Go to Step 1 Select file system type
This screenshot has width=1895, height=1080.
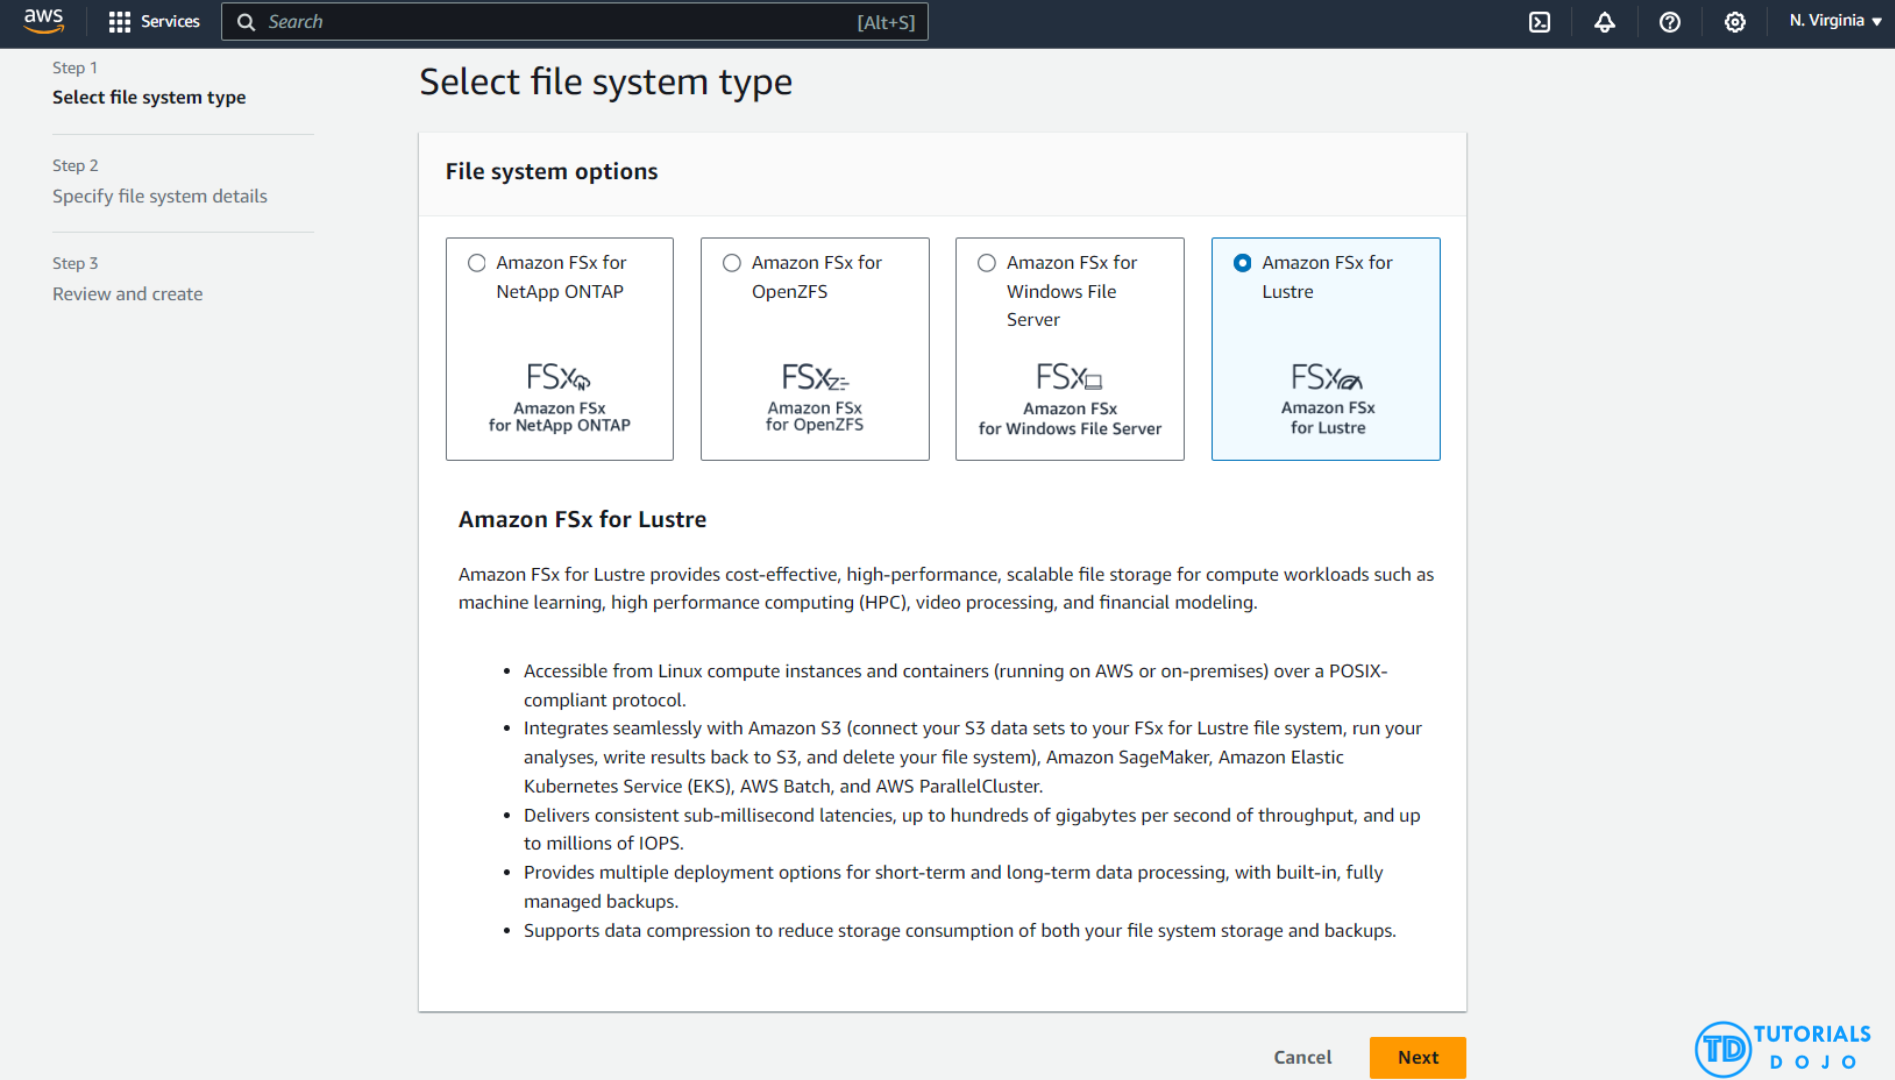(149, 97)
